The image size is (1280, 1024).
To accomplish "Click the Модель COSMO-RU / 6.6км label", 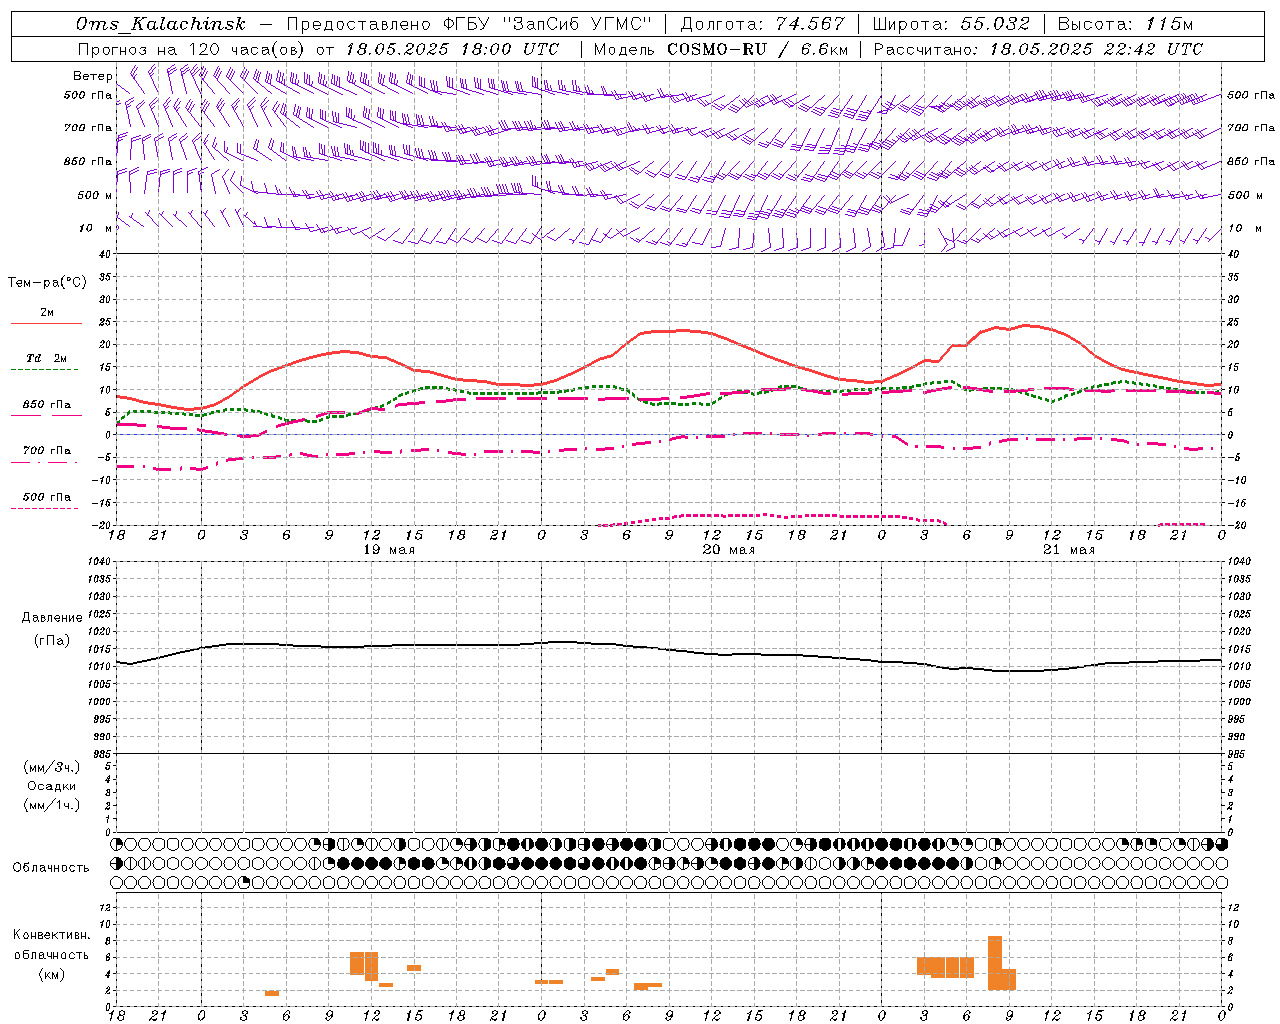I will [x=721, y=49].
